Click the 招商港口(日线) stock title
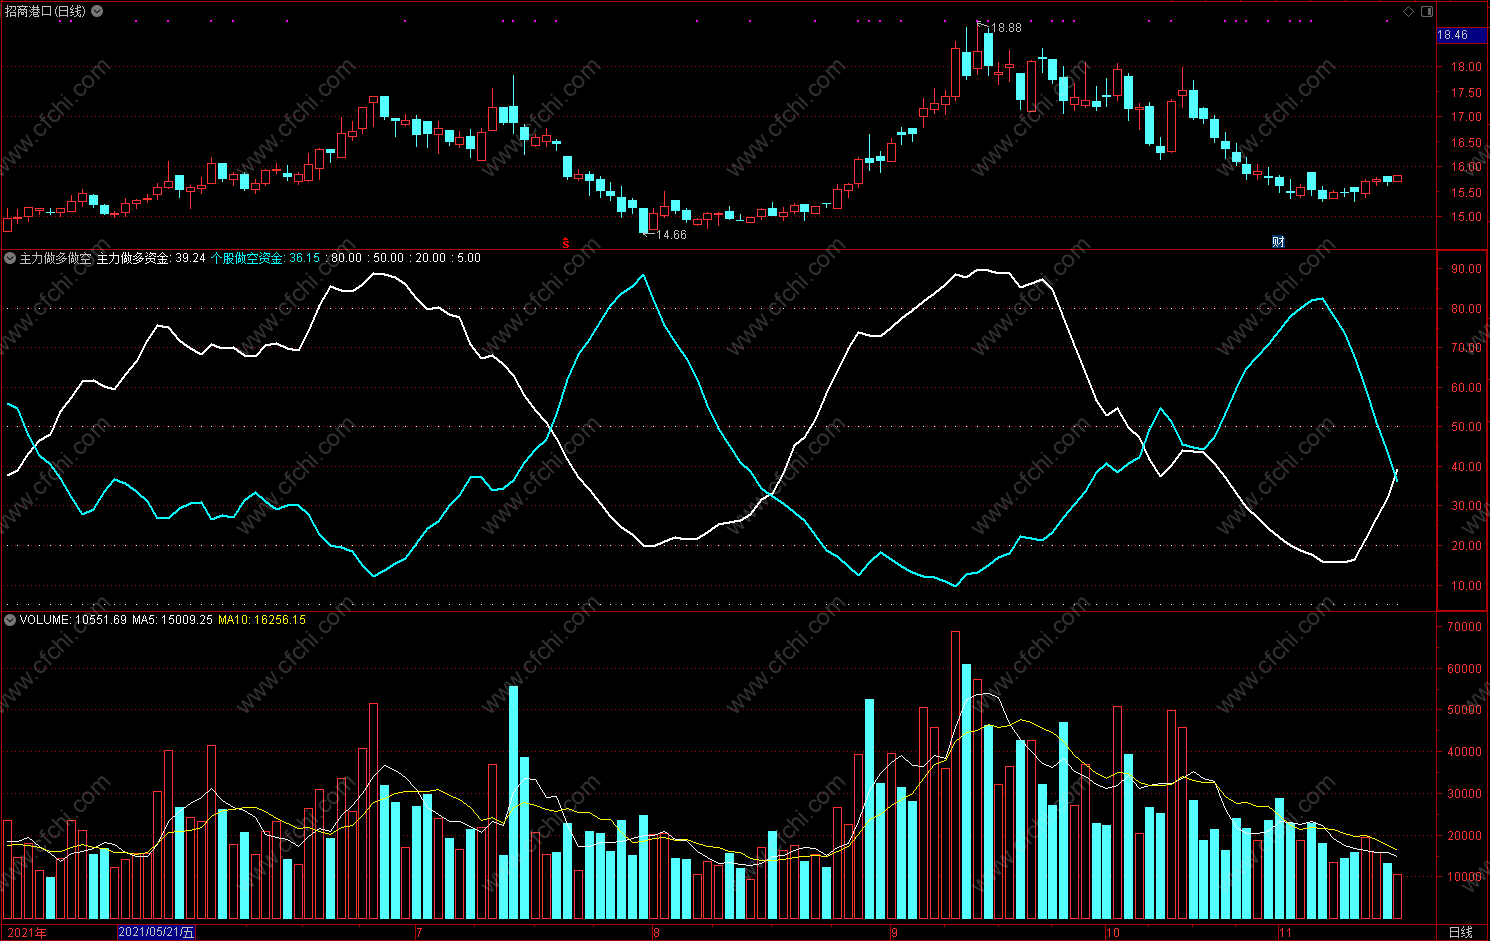The height and width of the screenshot is (941, 1490). click(45, 11)
